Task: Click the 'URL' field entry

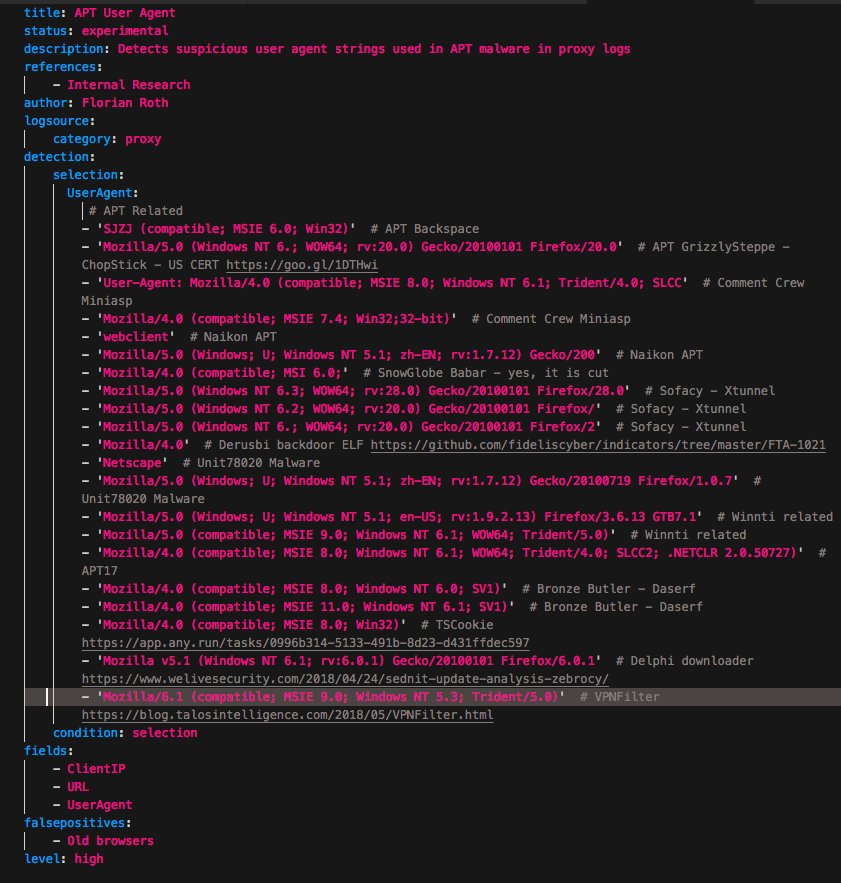Action: click(78, 787)
